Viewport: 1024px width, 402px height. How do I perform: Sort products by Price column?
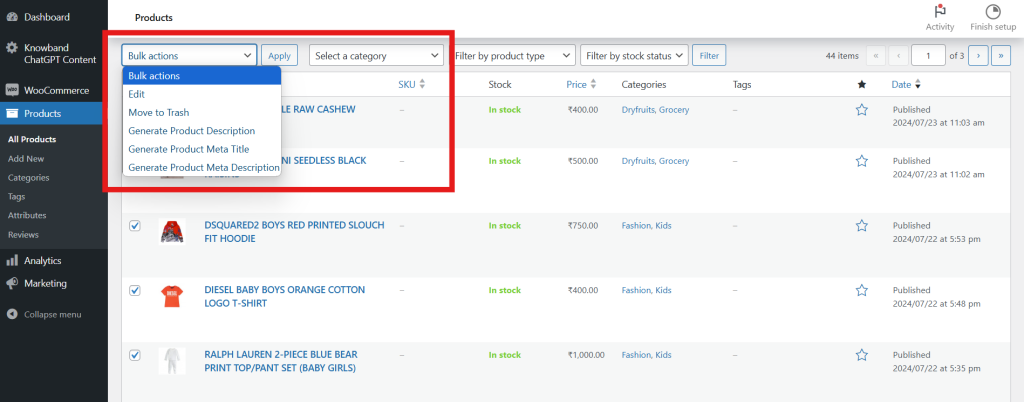[x=581, y=84]
